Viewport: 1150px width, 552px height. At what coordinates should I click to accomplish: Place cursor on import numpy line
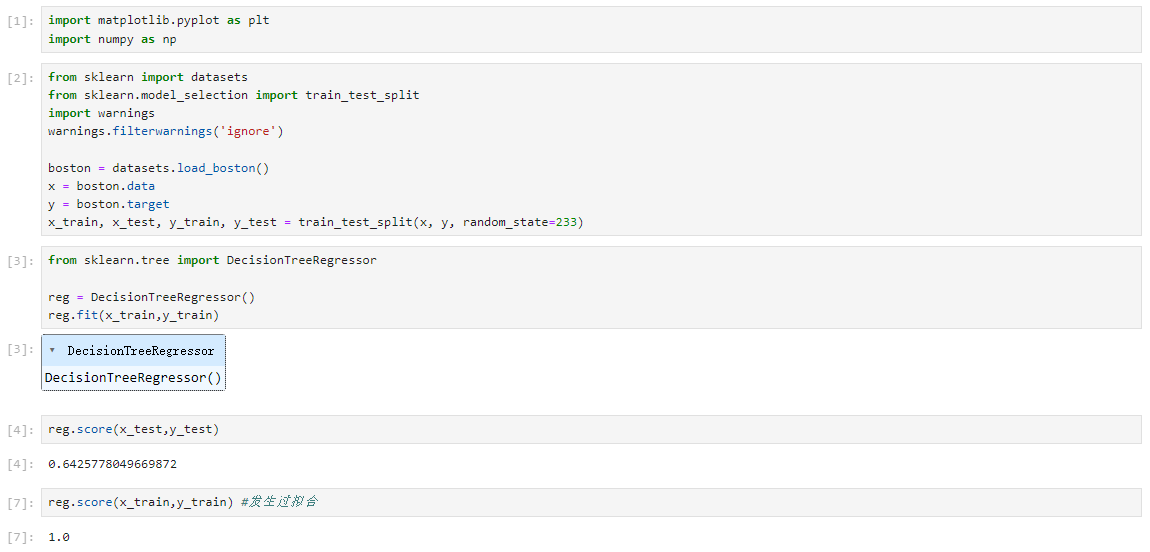click(112, 39)
